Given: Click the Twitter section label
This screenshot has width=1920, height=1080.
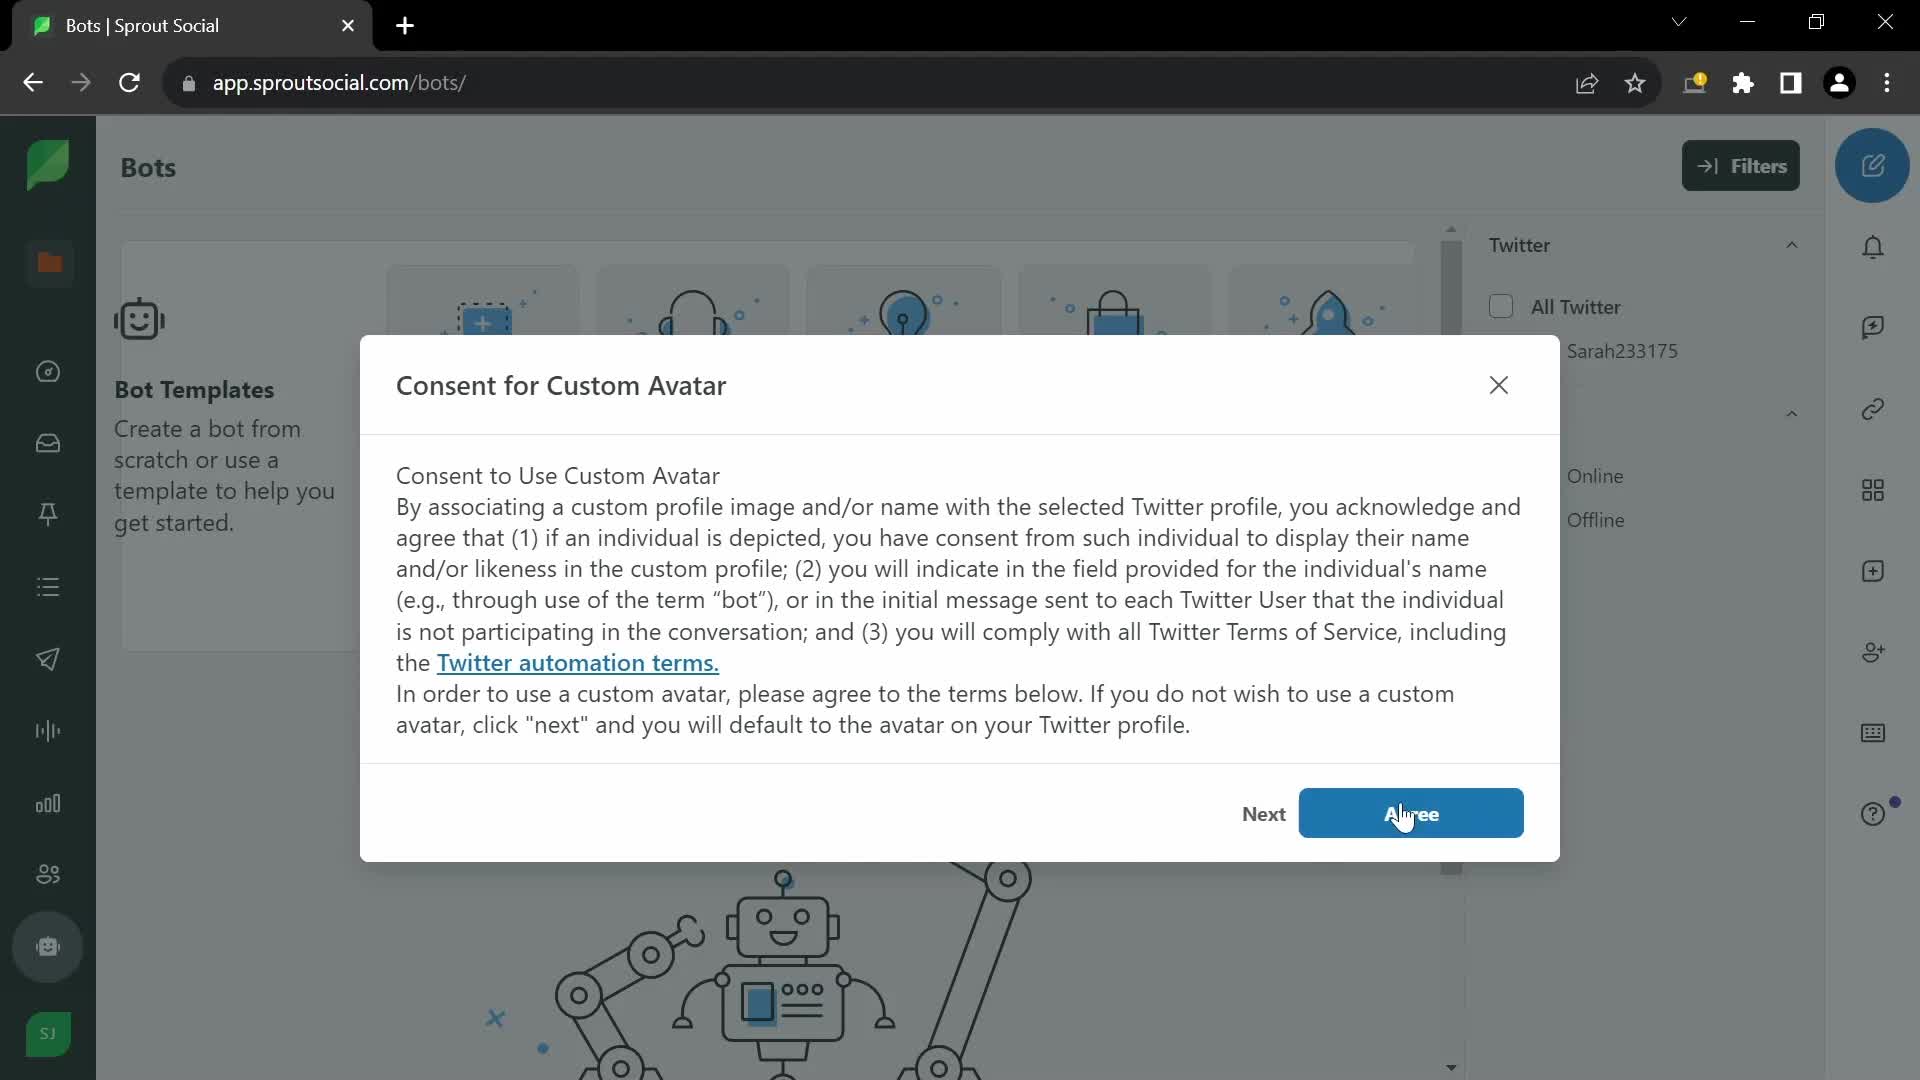Looking at the screenshot, I should click(1518, 245).
